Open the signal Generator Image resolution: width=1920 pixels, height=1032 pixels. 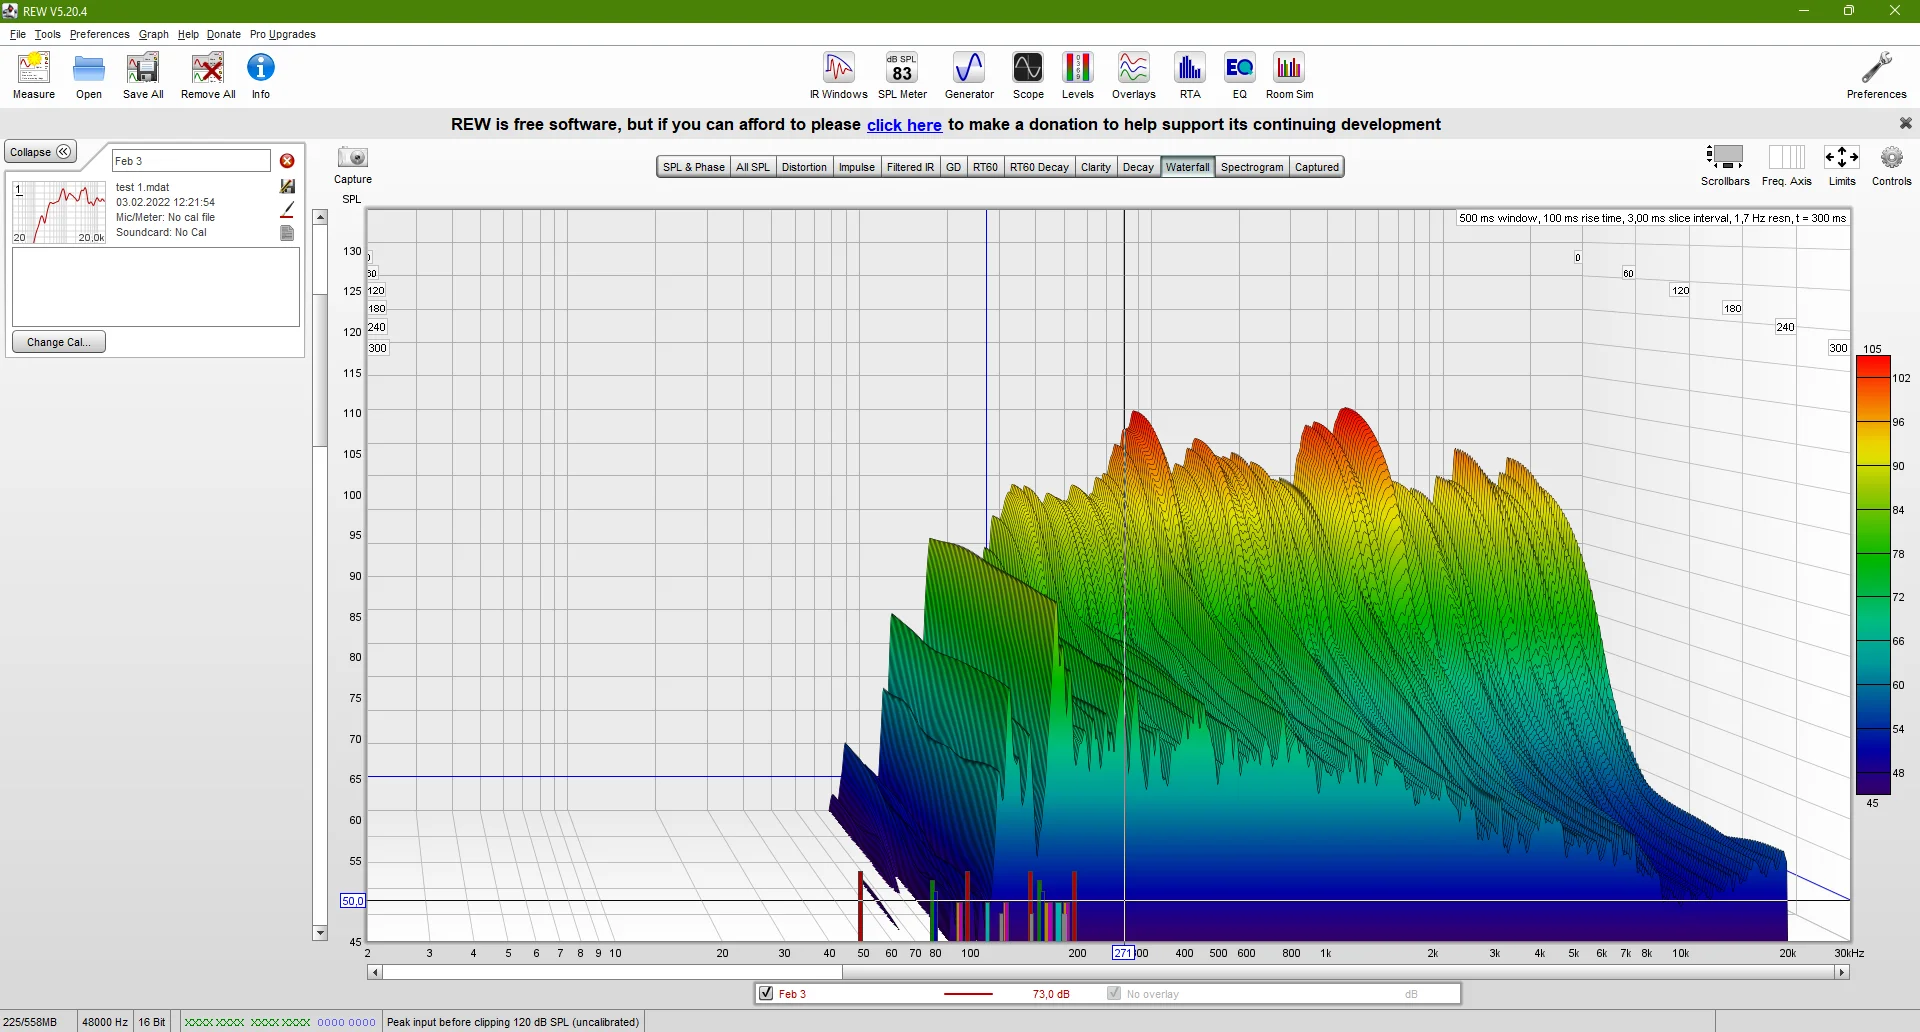[x=969, y=75]
